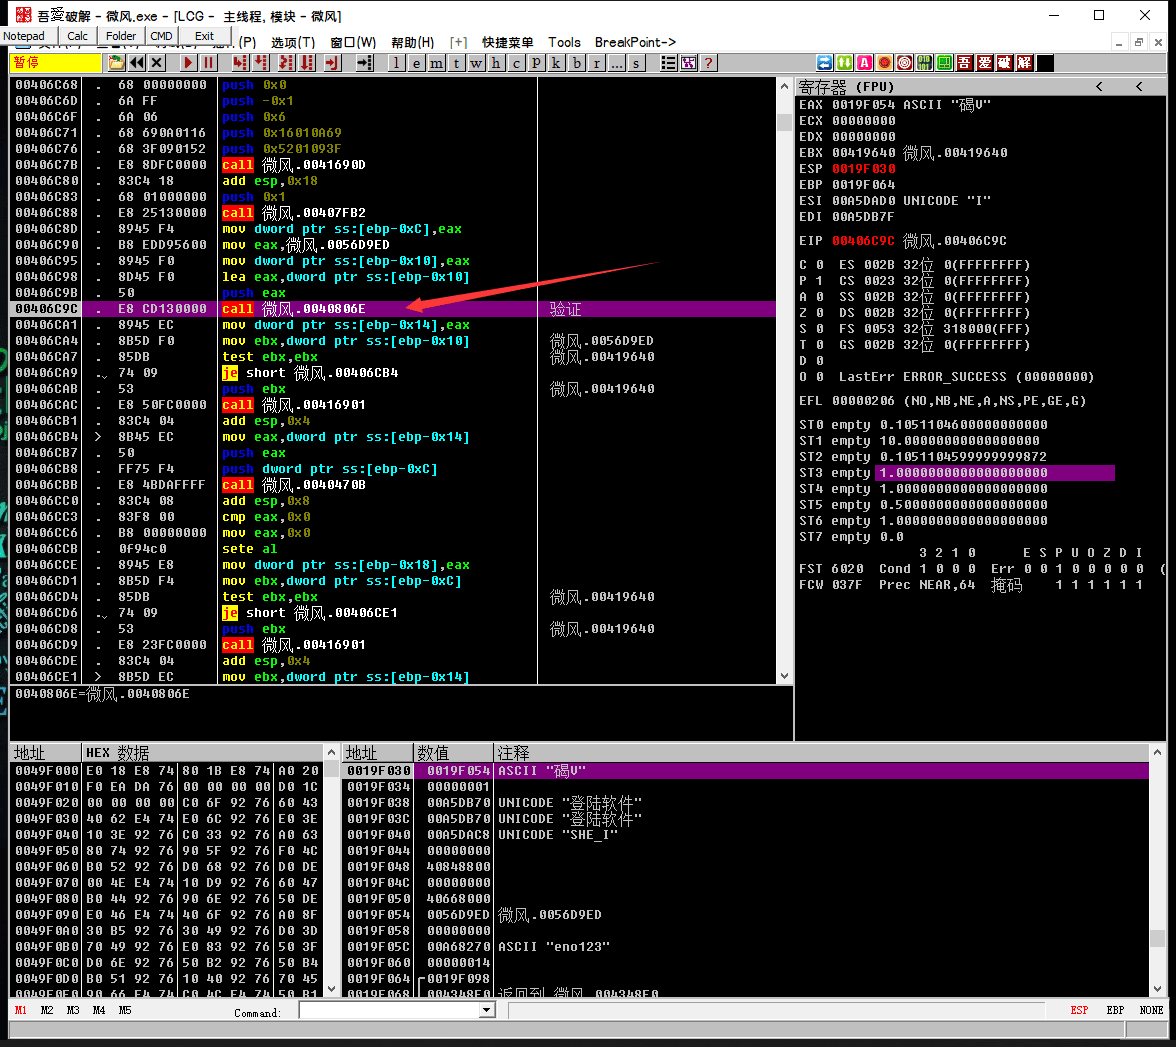Viewport: 1176px width, 1047px height.
Task: Click the binary 010 101 plugin icon
Action: click(x=925, y=63)
